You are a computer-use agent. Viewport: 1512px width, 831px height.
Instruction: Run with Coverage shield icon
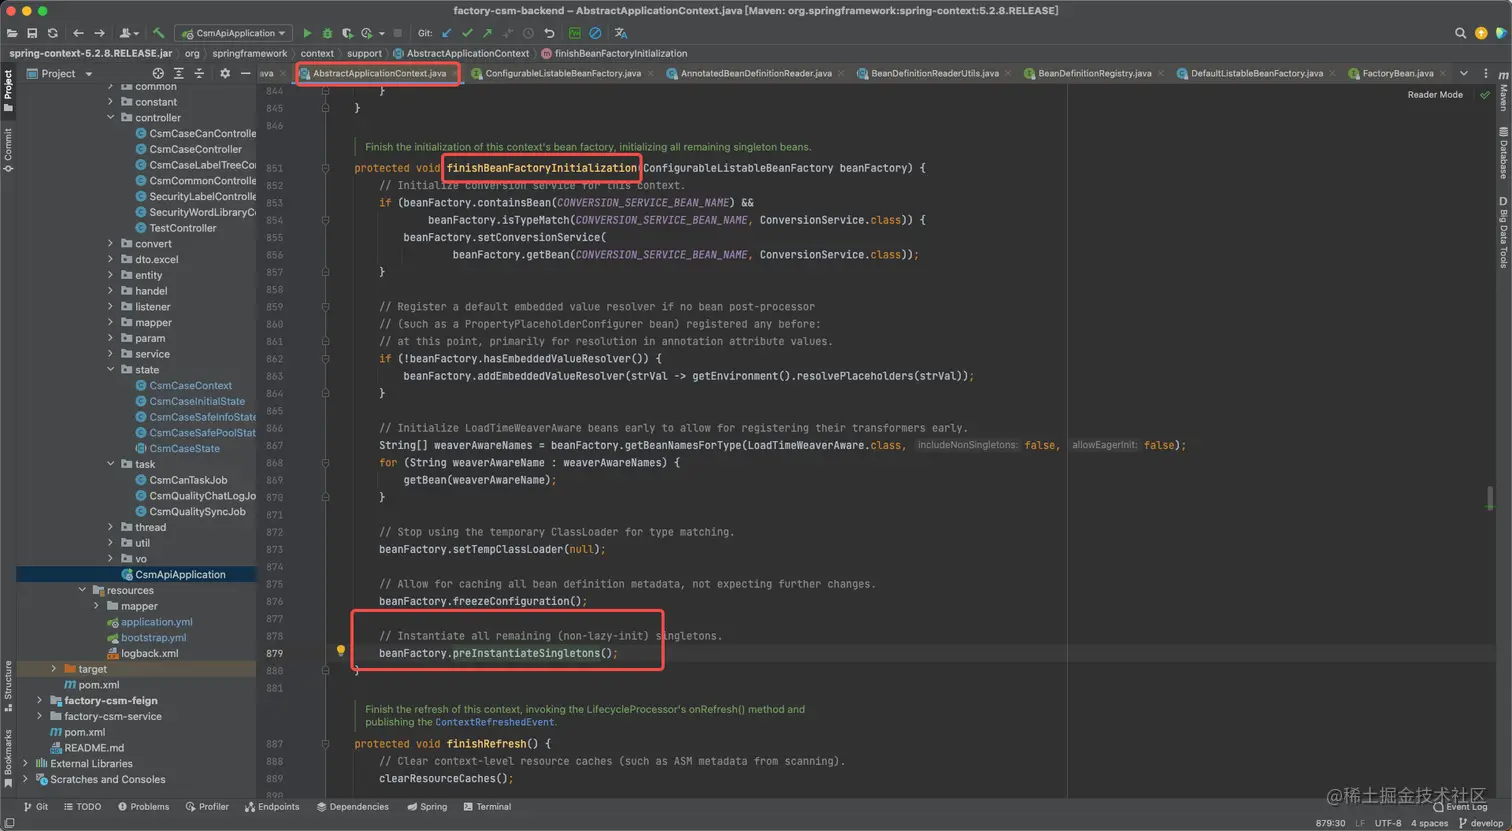tap(347, 33)
